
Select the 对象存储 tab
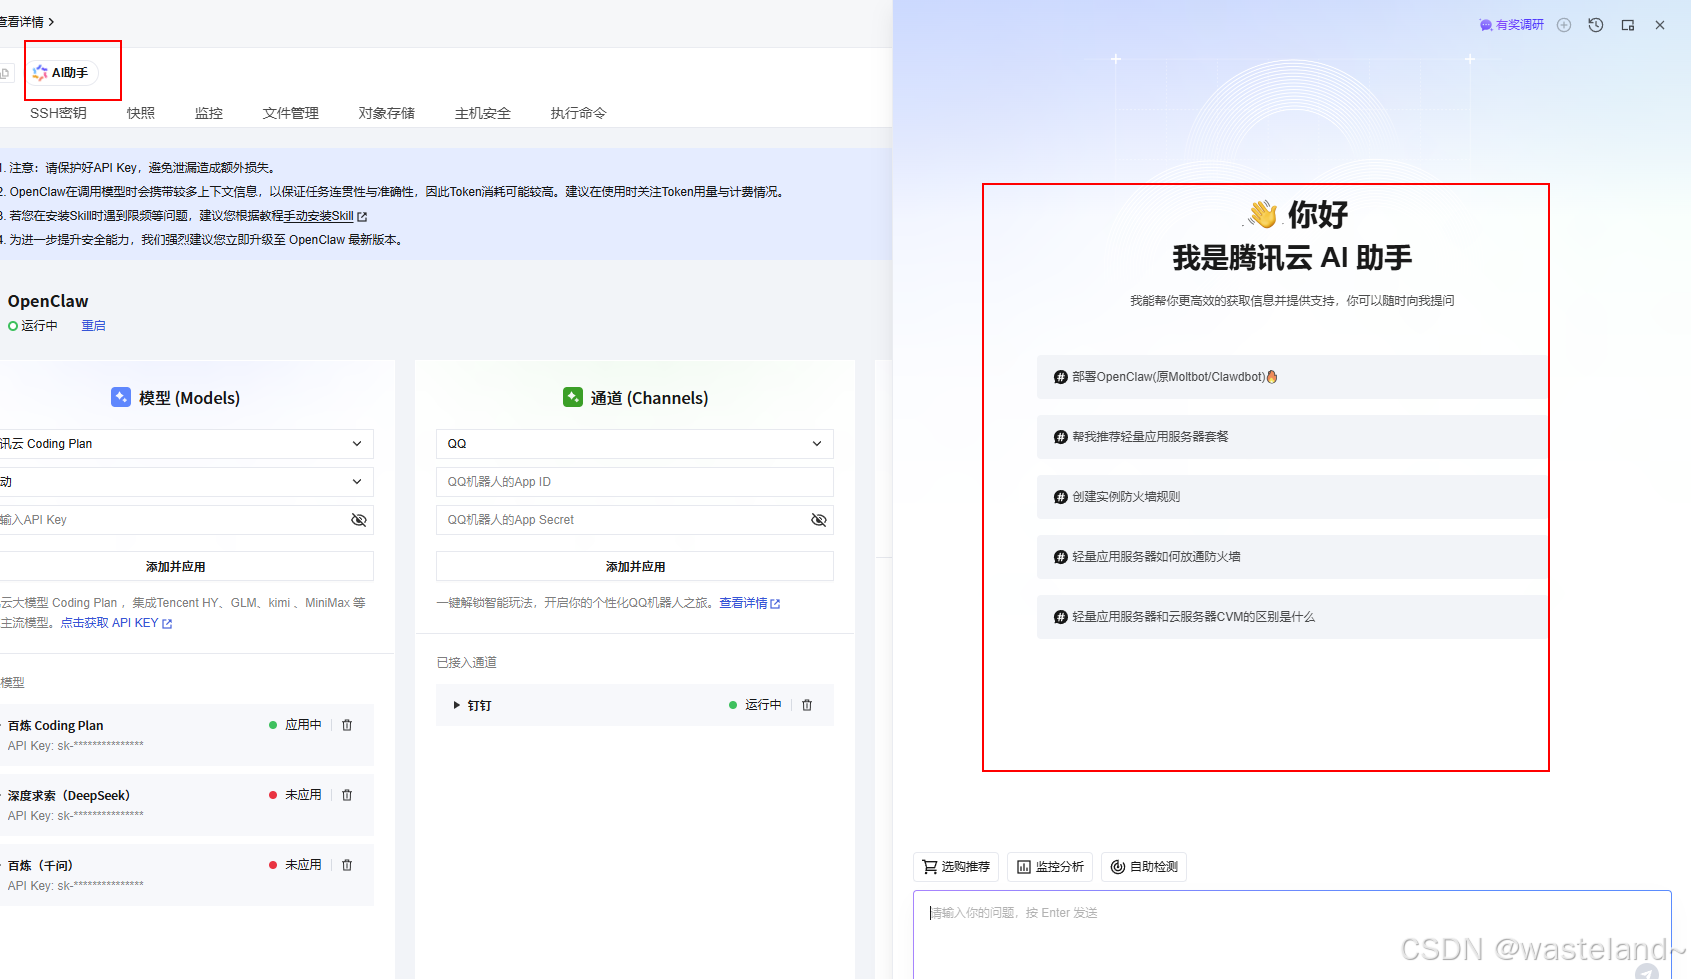point(387,113)
